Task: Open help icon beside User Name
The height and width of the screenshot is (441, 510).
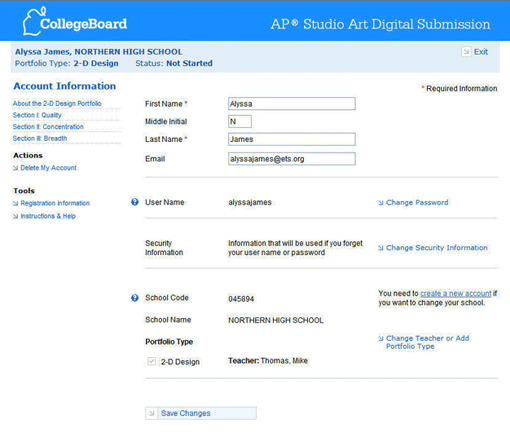Action: [135, 202]
